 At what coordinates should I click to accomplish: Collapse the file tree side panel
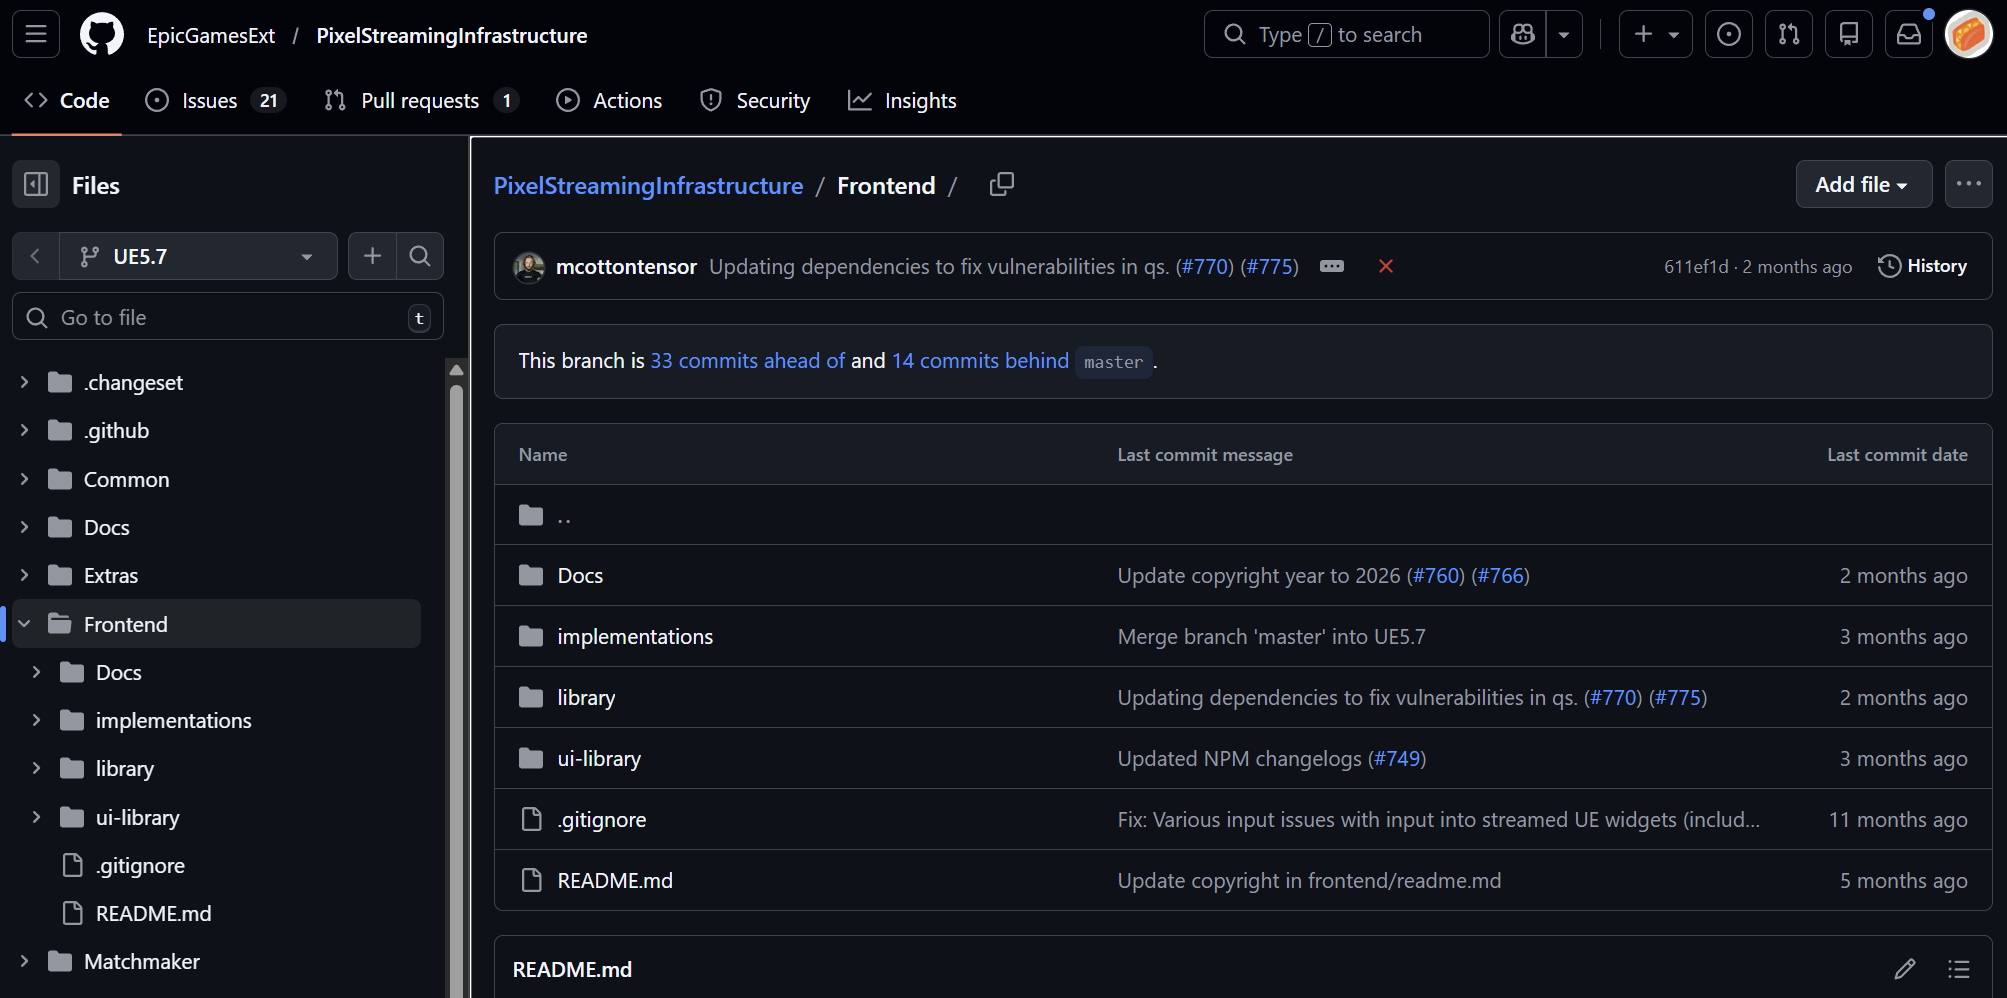pyautogui.click(x=36, y=185)
